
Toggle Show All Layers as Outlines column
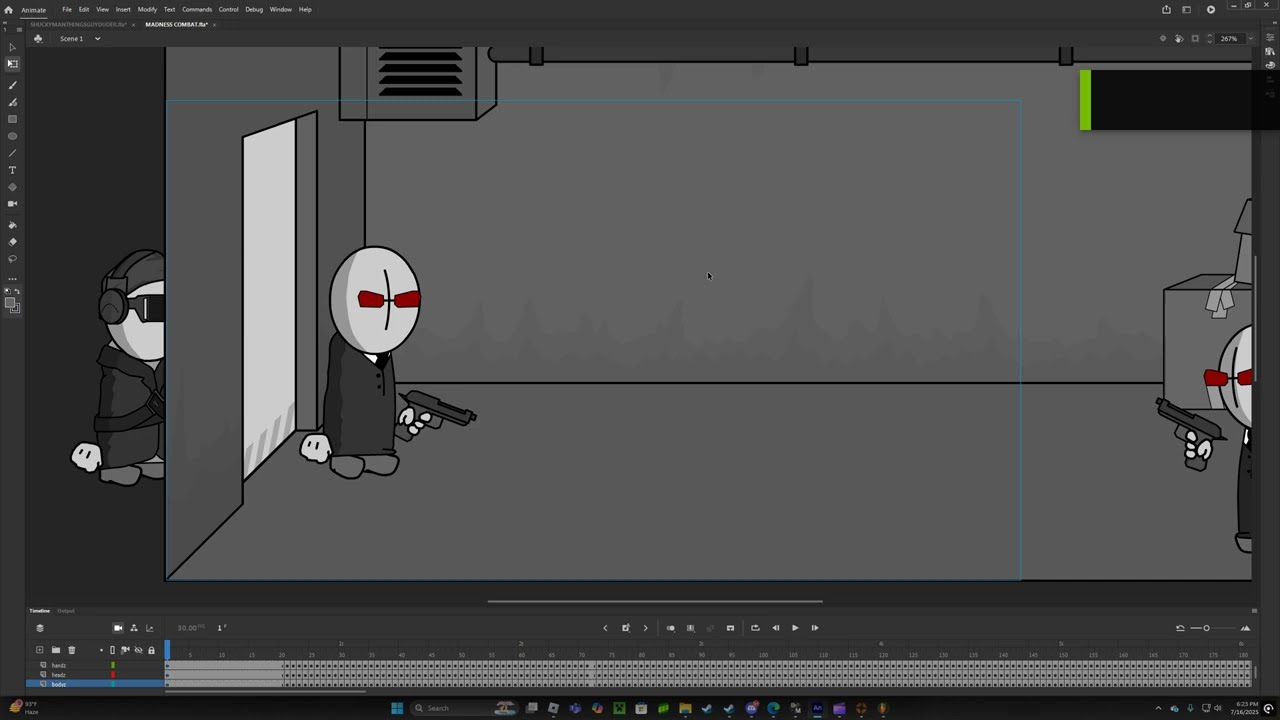point(112,650)
